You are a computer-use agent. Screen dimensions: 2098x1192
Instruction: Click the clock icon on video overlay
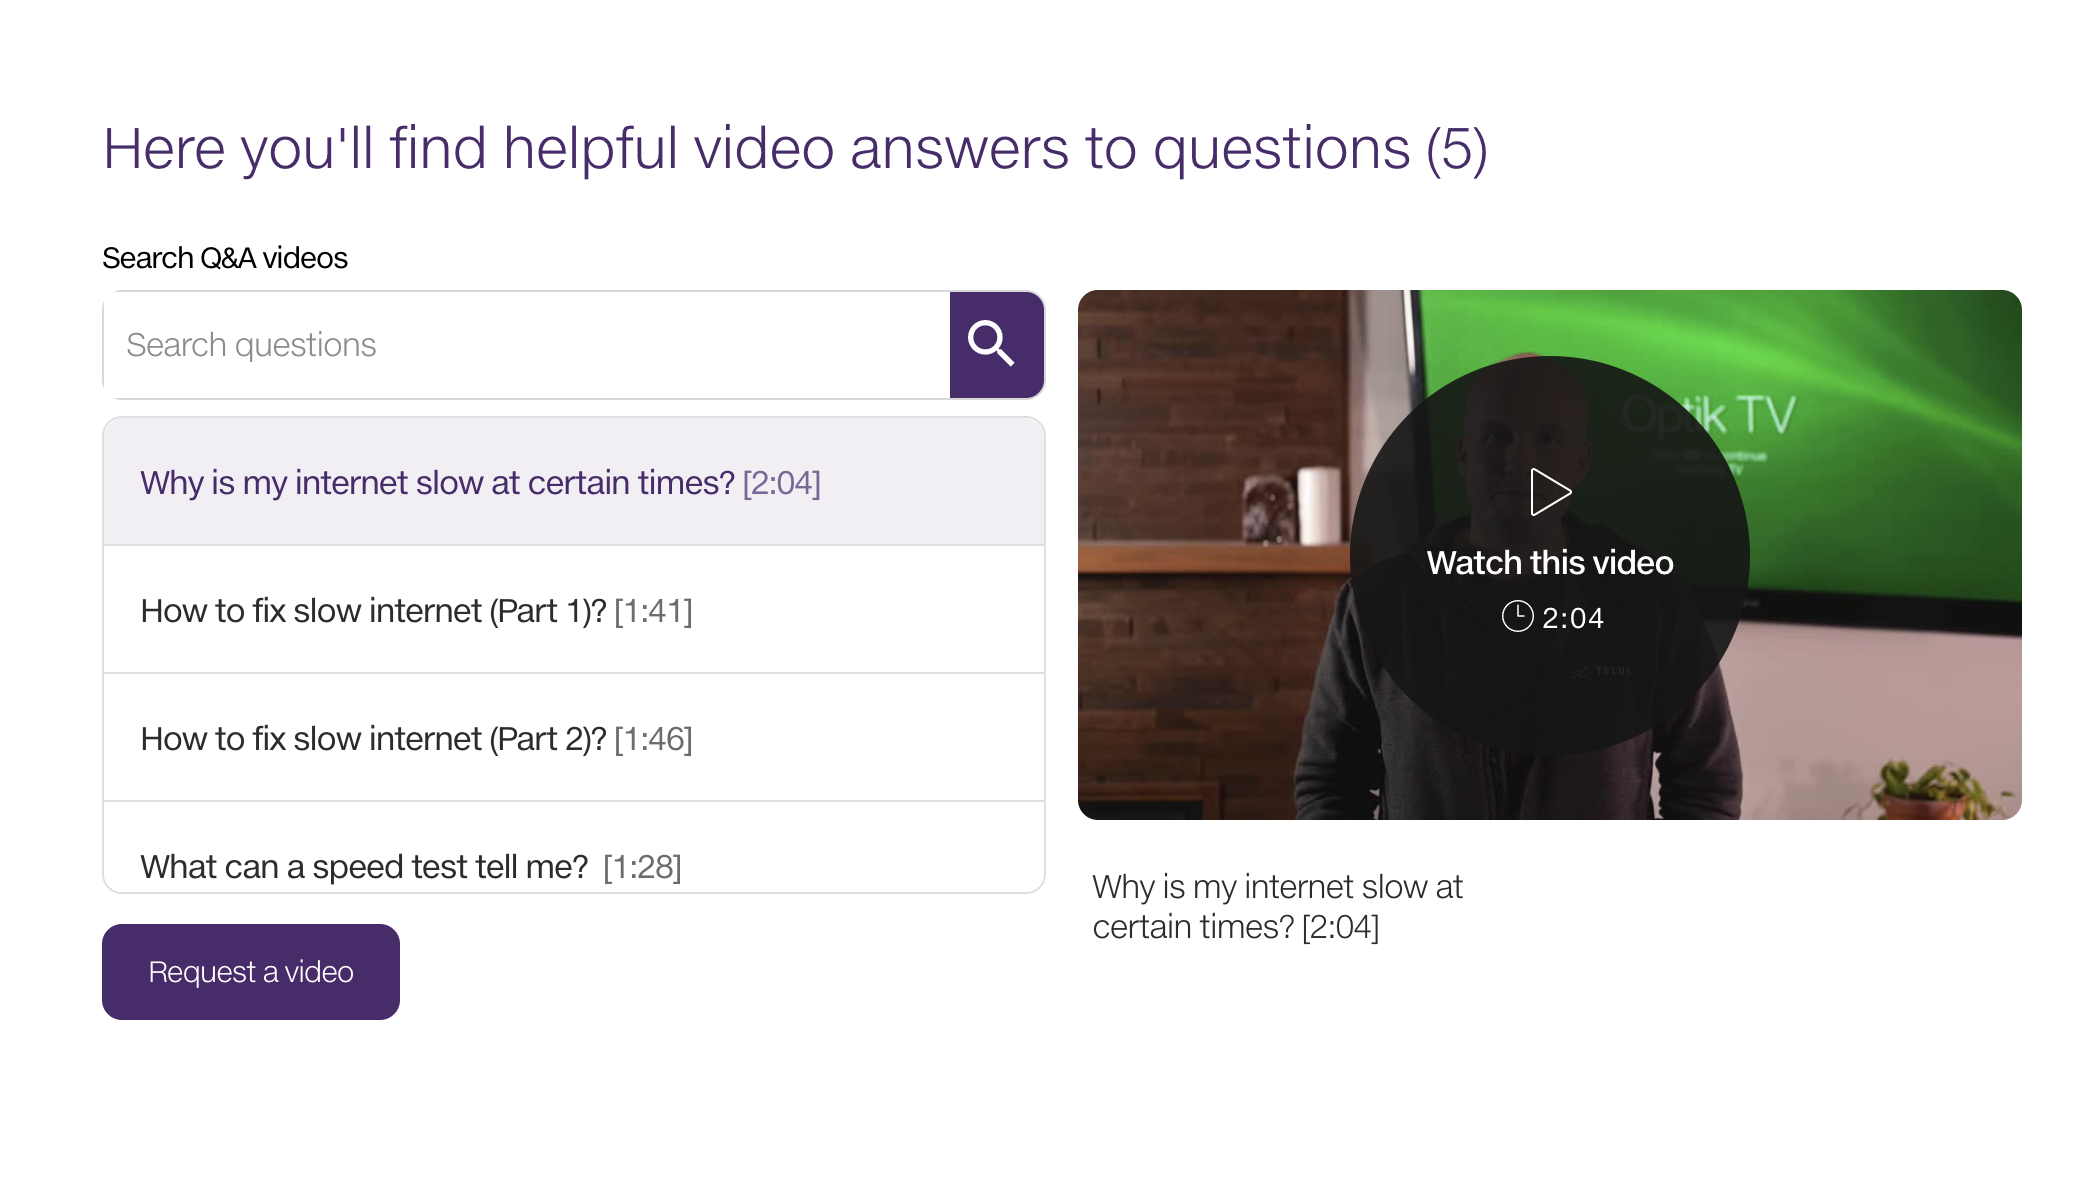click(x=1517, y=616)
